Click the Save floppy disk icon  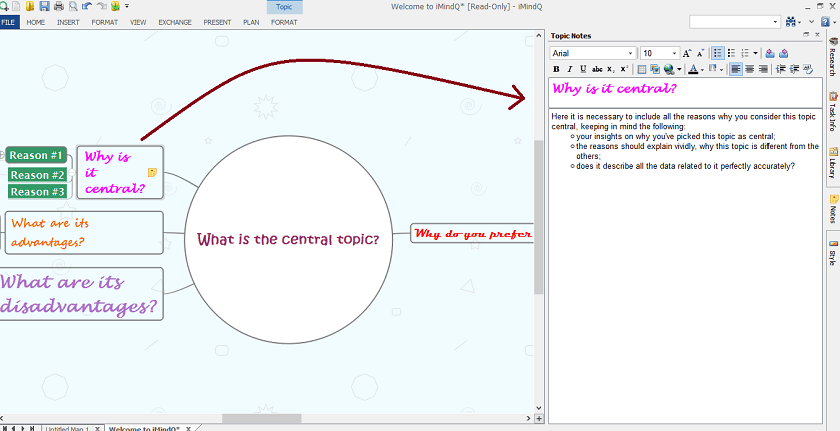click(x=44, y=6)
